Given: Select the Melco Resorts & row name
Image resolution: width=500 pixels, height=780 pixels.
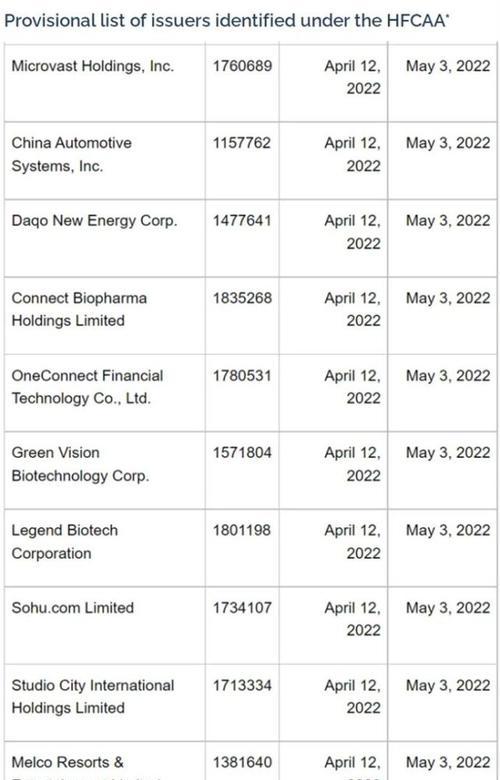Looking at the screenshot, I should (x=68, y=763).
